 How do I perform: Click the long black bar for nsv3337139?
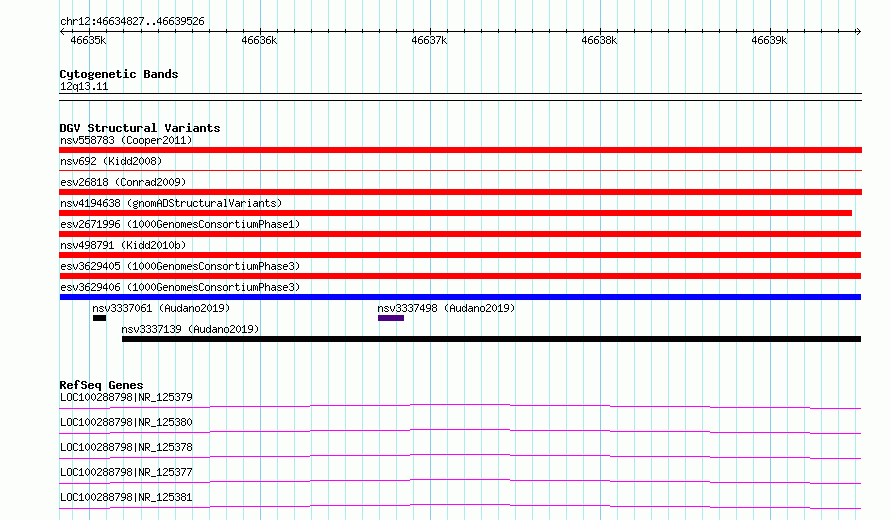[492, 339]
